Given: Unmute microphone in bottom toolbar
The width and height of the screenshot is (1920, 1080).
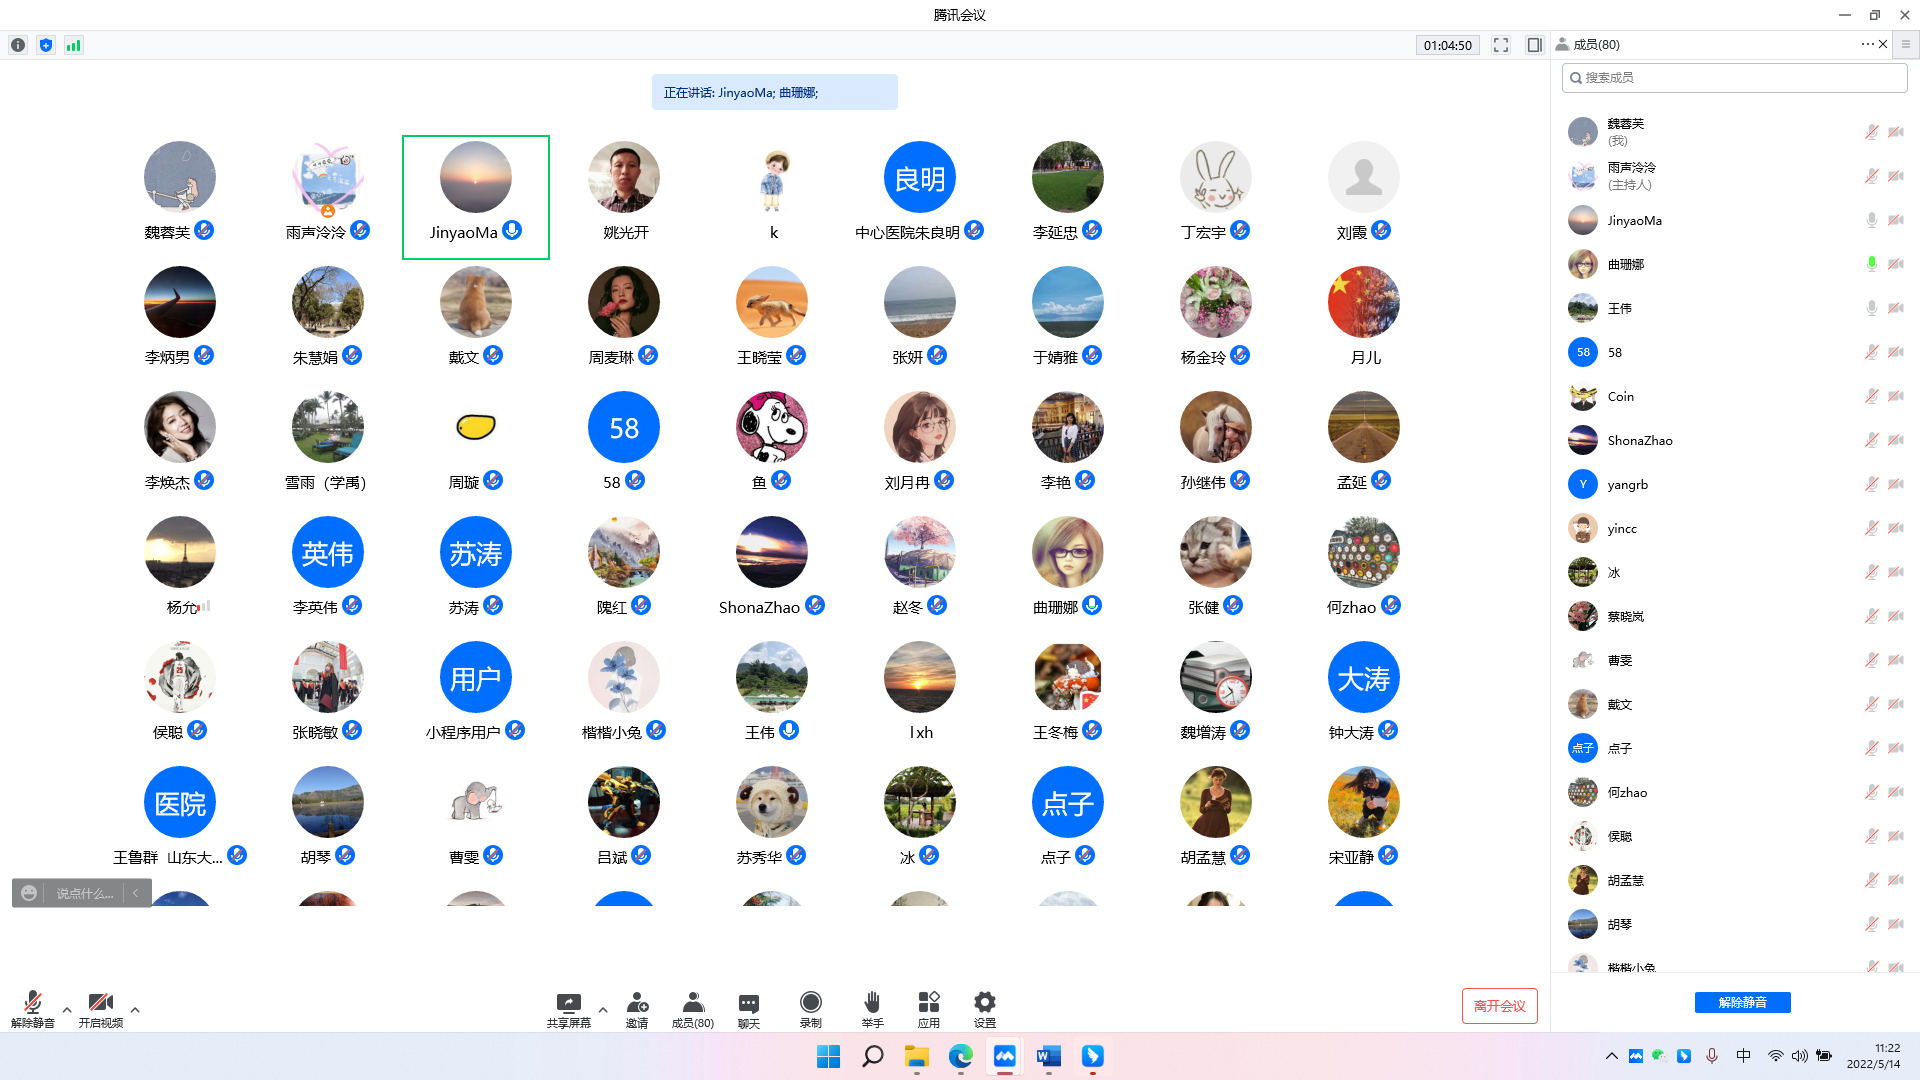Looking at the screenshot, I should (x=32, y=1003).
